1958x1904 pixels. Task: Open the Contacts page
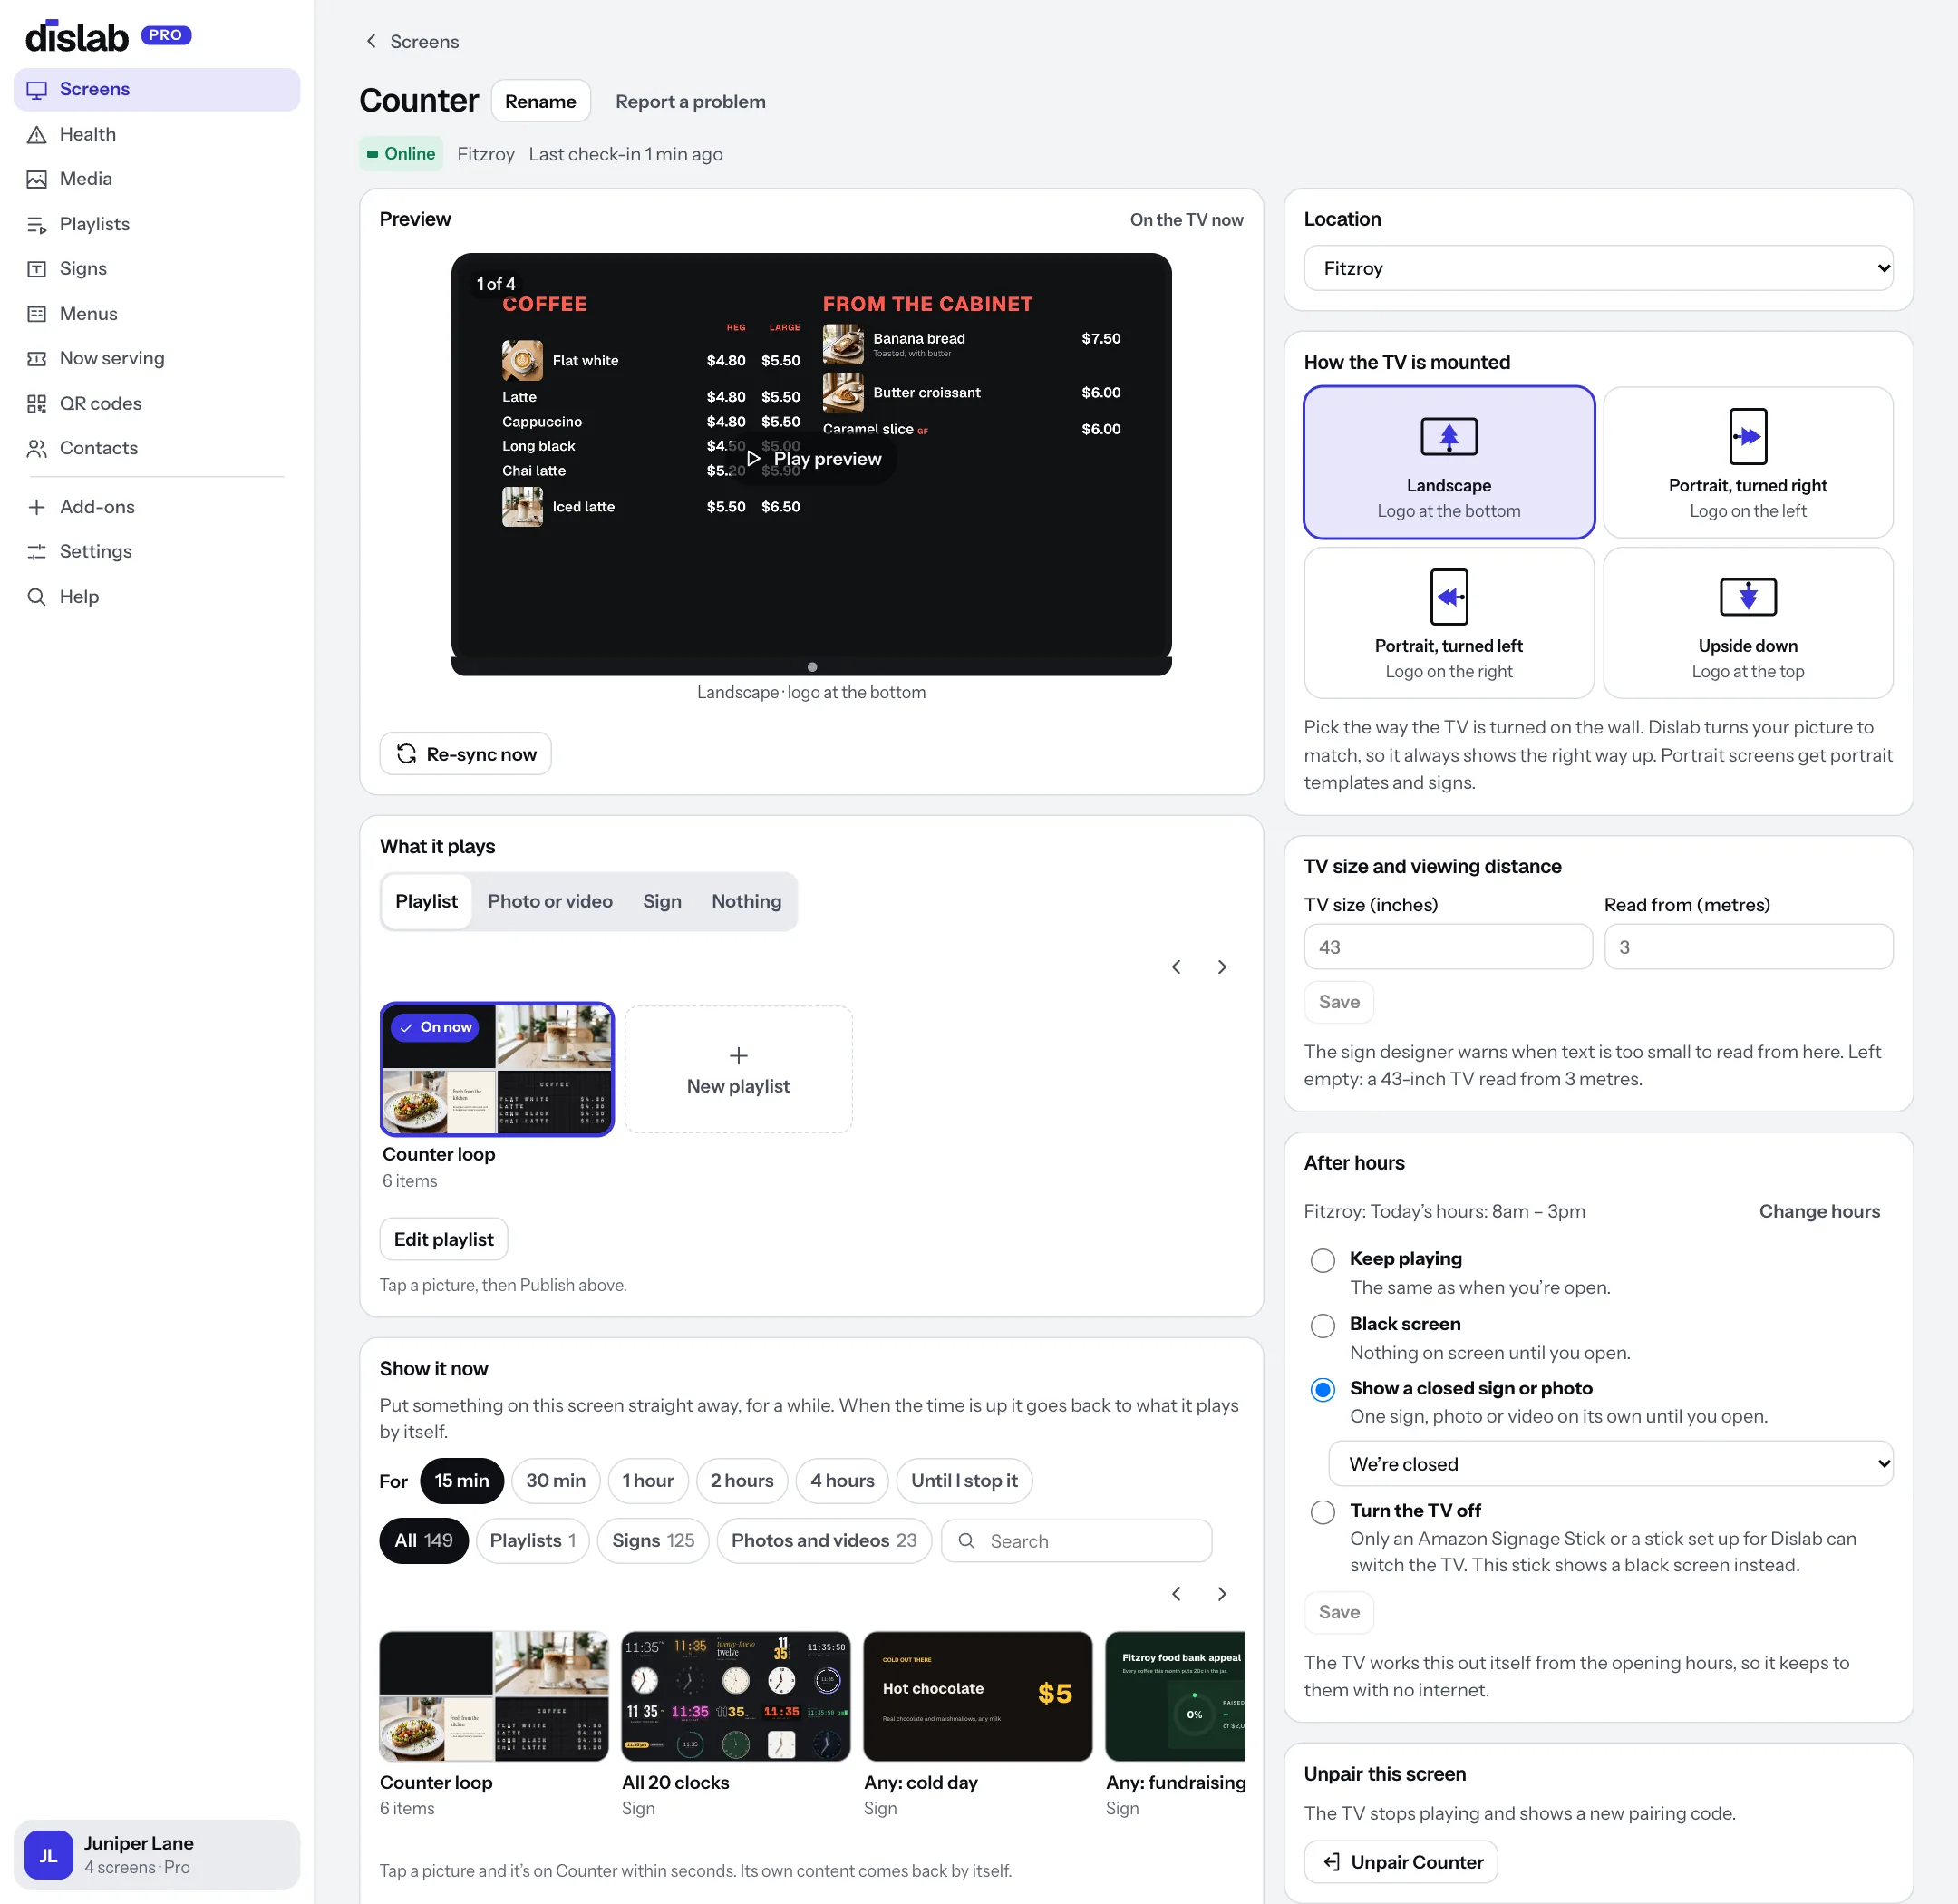pos(157,448)
